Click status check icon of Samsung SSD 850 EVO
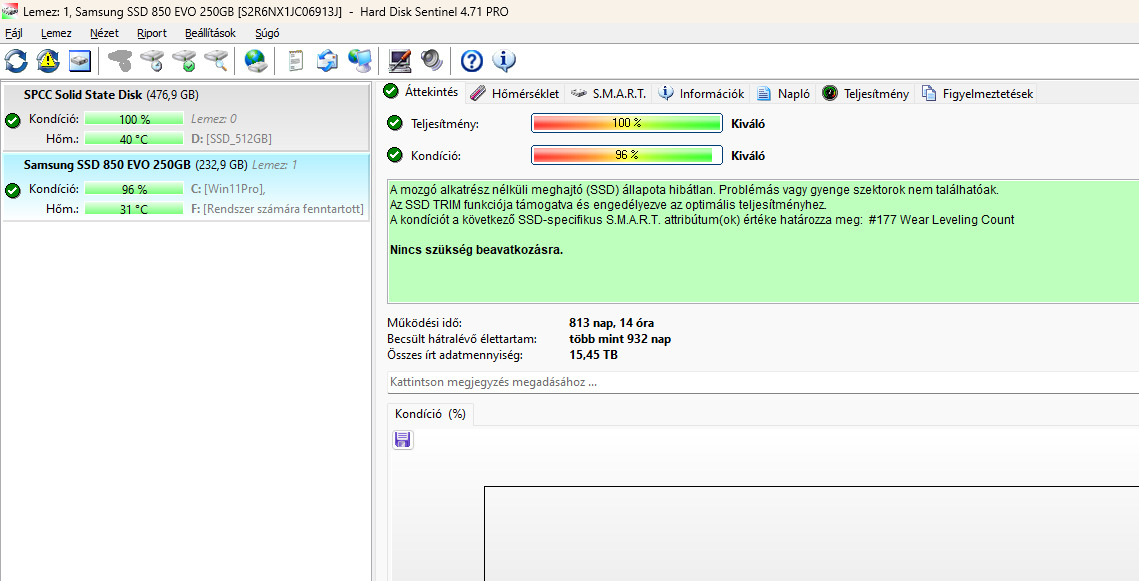The height and width of the screenshot is (581, 1139). click(12, 190)
